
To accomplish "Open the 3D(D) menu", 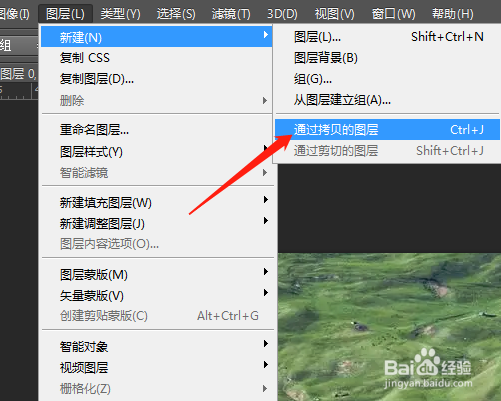I will (x=282, y=14).
